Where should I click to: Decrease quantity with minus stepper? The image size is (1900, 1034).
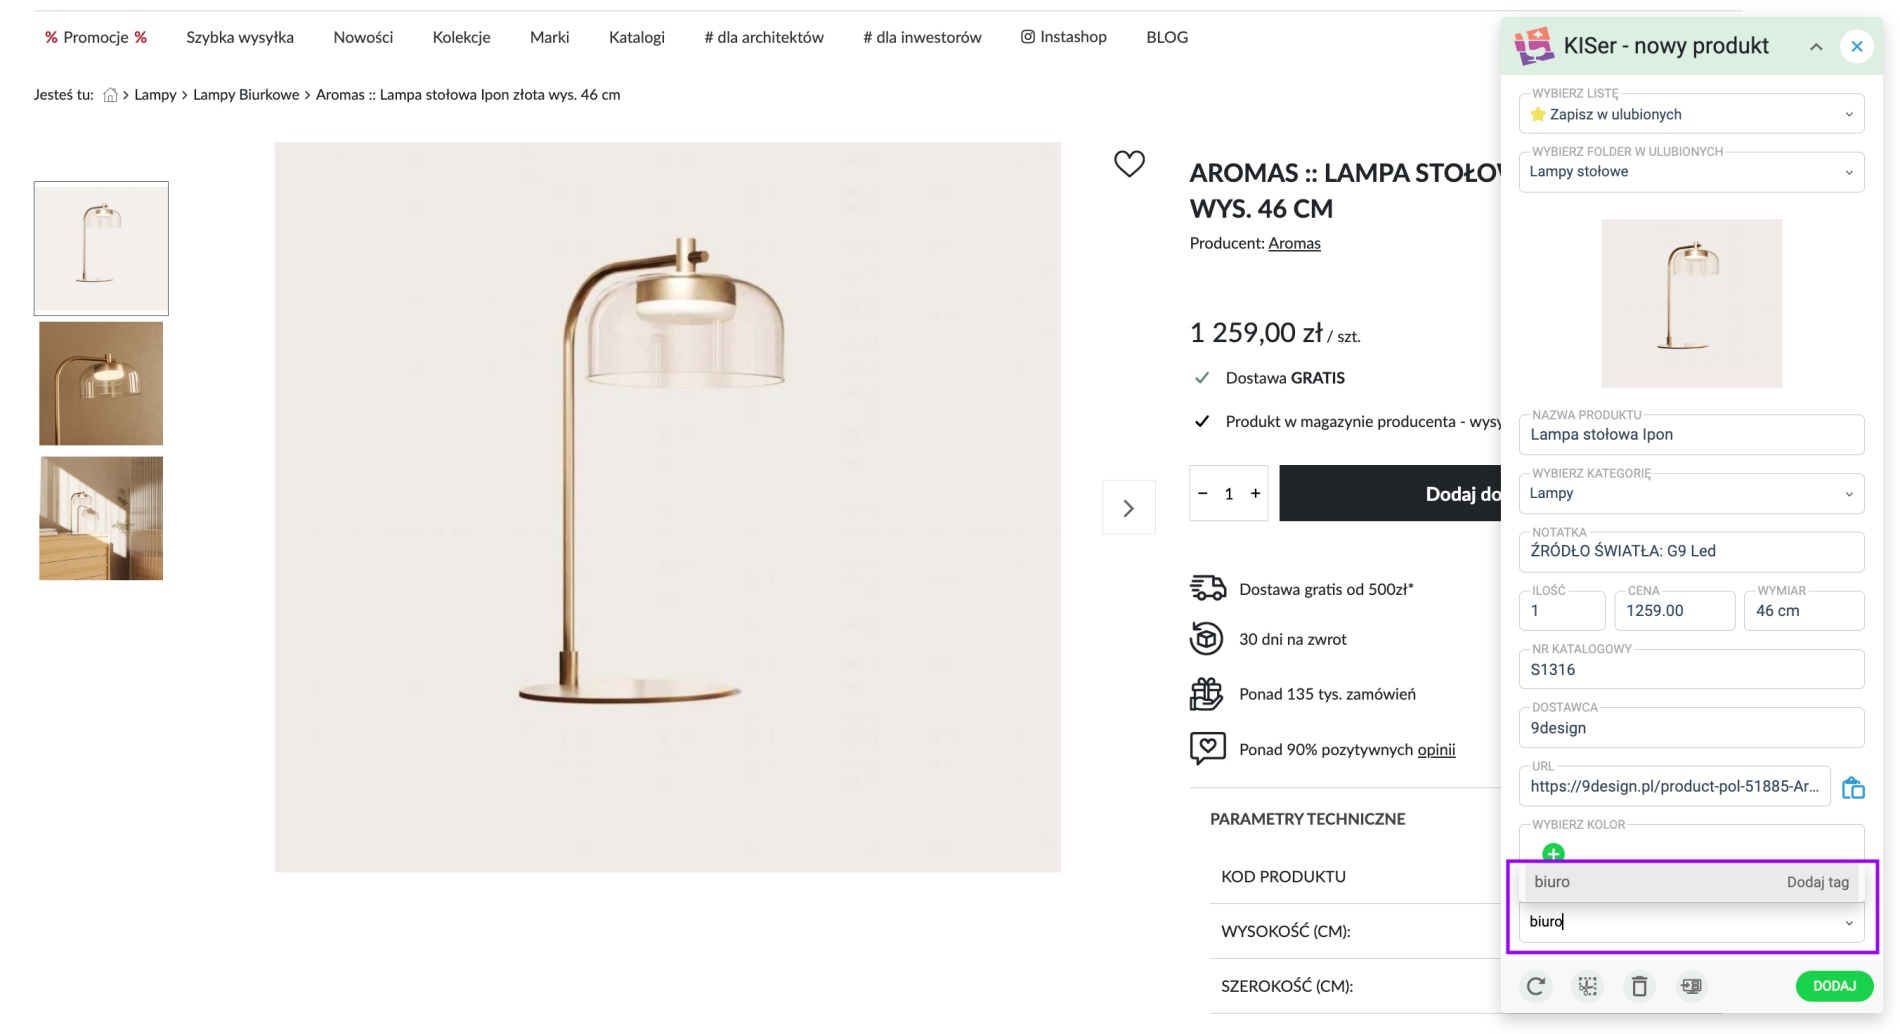point(1202,493)
